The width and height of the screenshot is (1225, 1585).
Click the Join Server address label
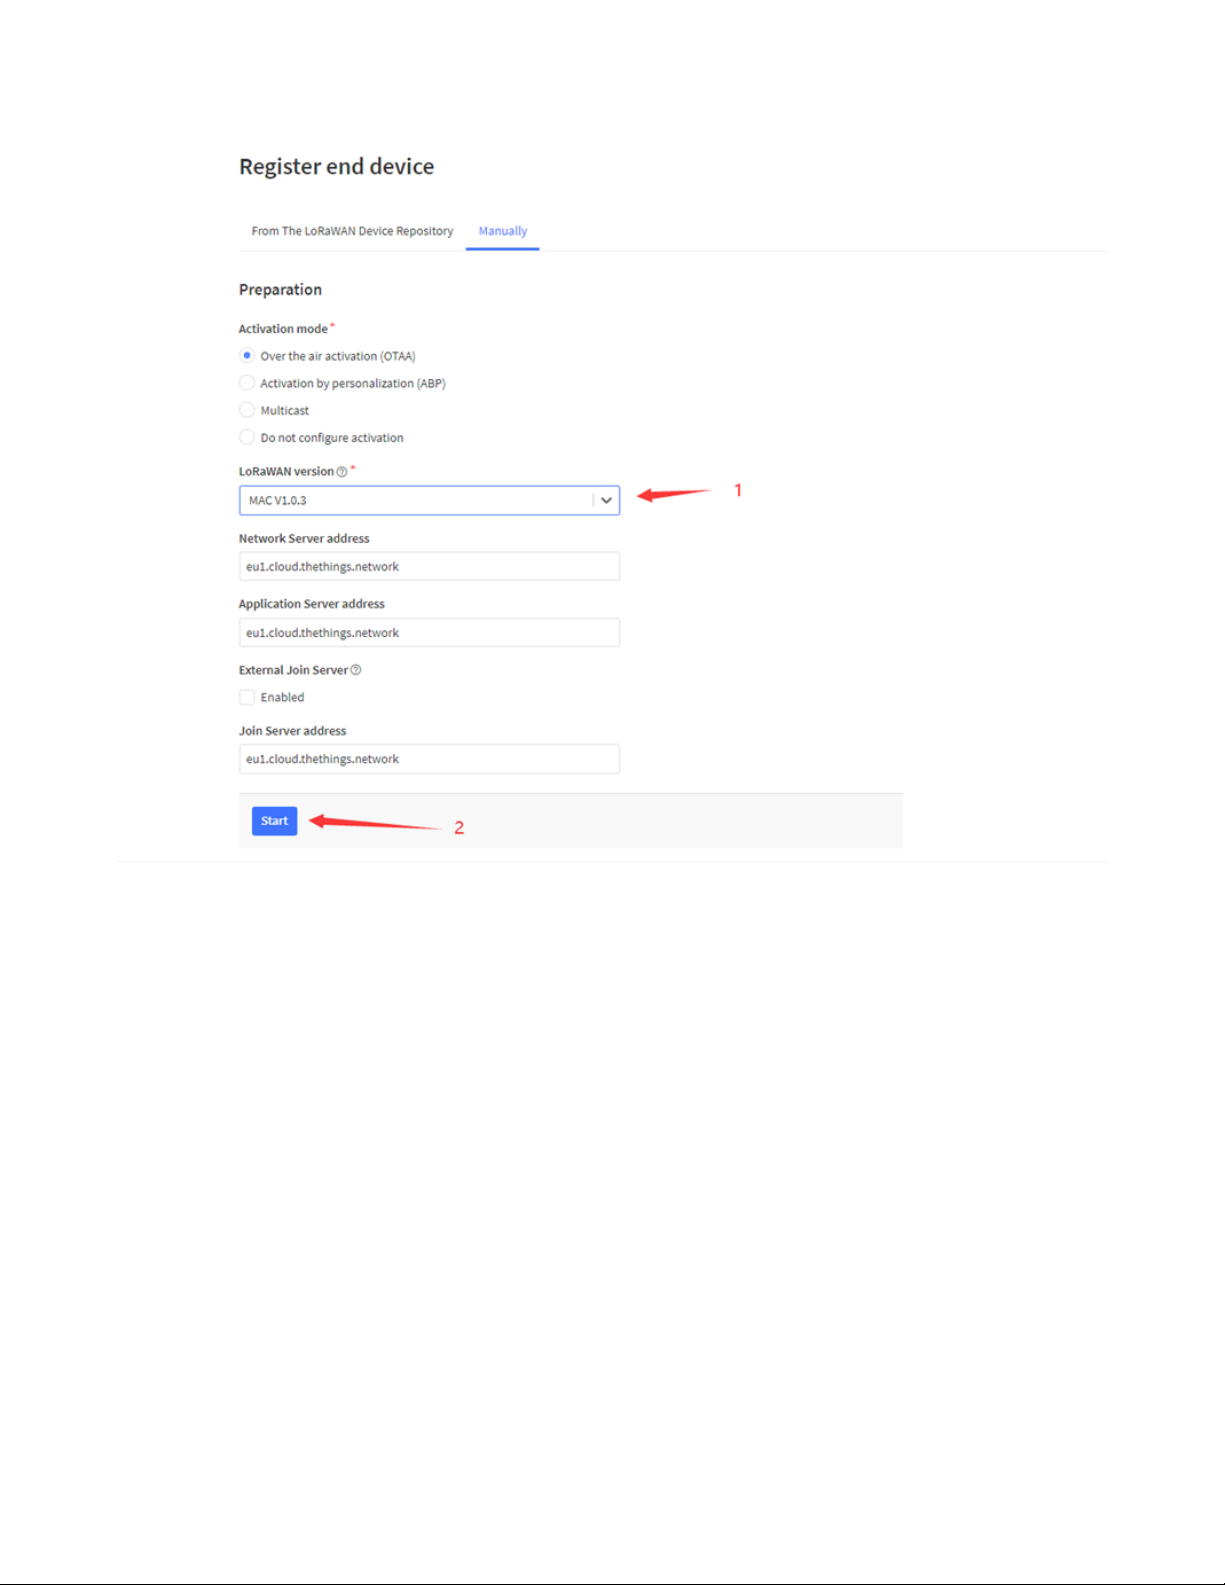(x=292, y=731)
